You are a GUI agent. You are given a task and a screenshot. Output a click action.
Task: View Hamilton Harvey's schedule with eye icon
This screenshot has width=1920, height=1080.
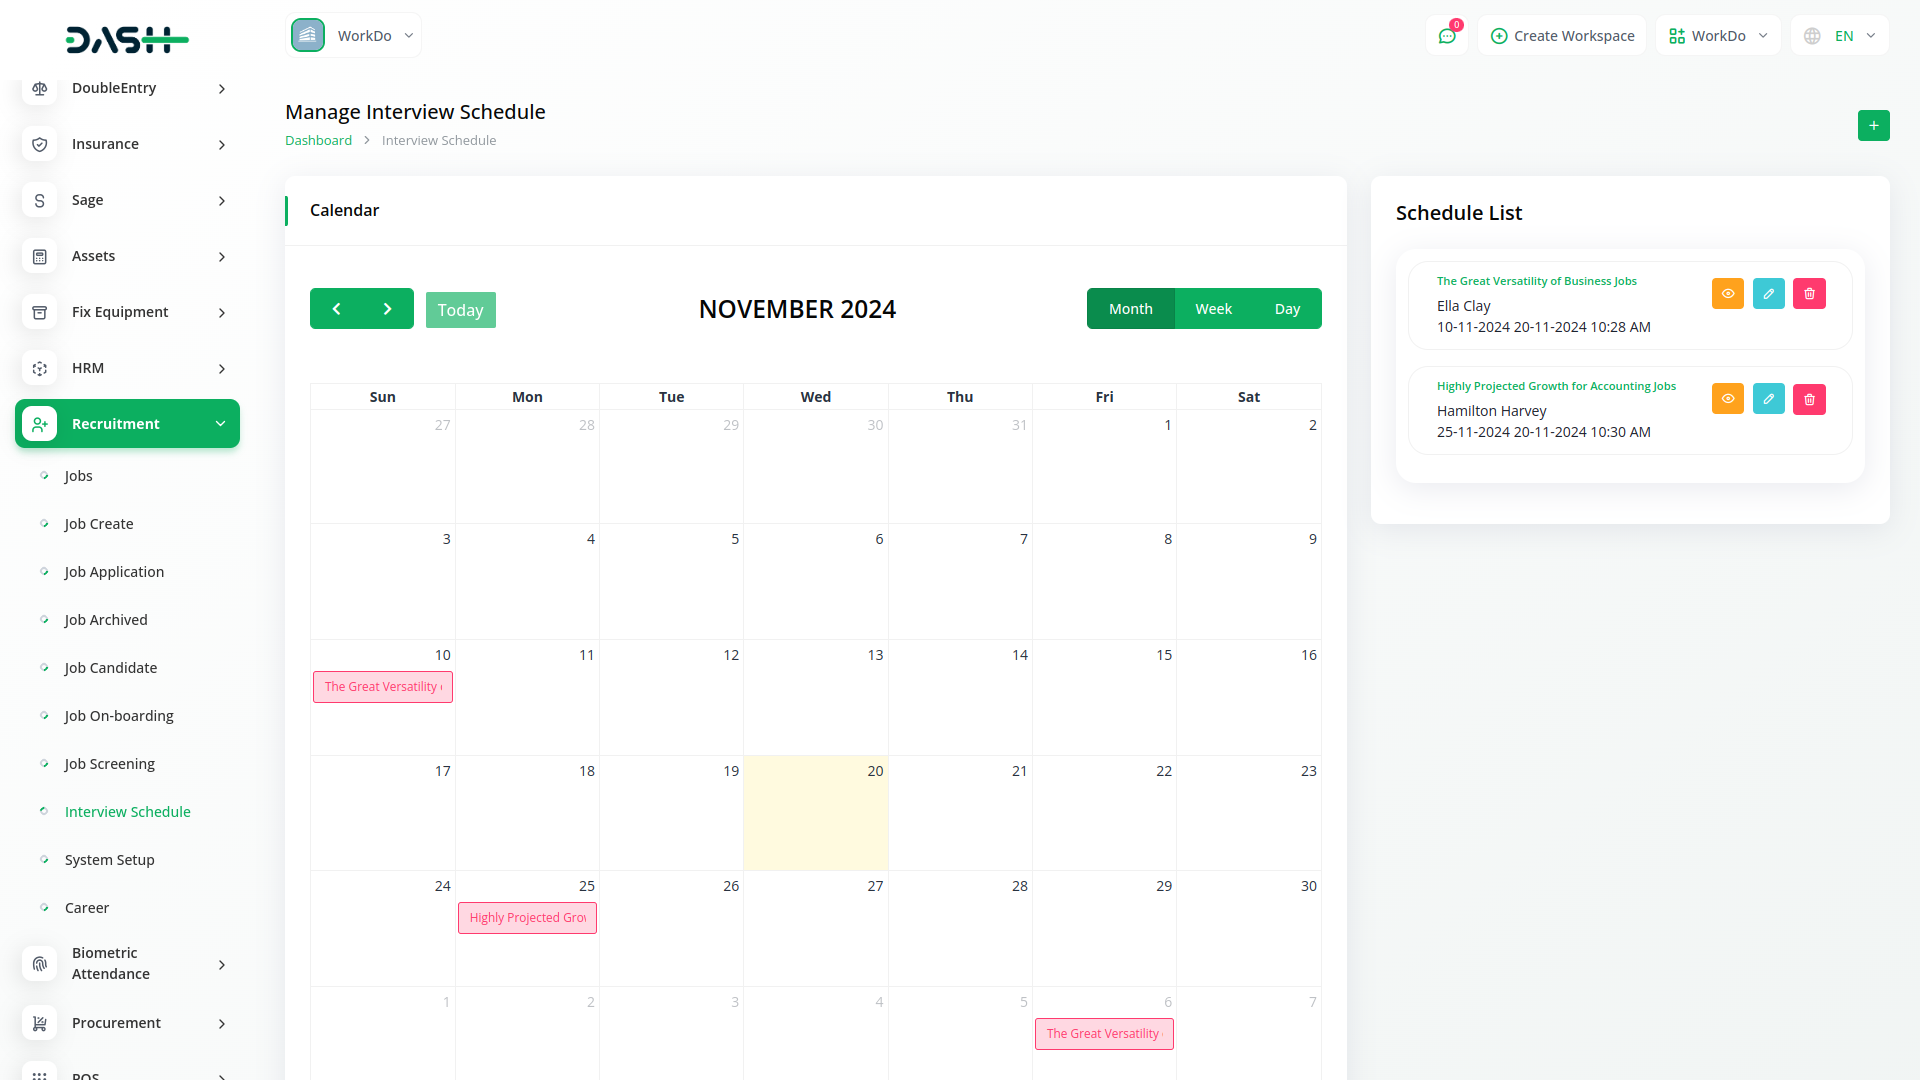1727,400
